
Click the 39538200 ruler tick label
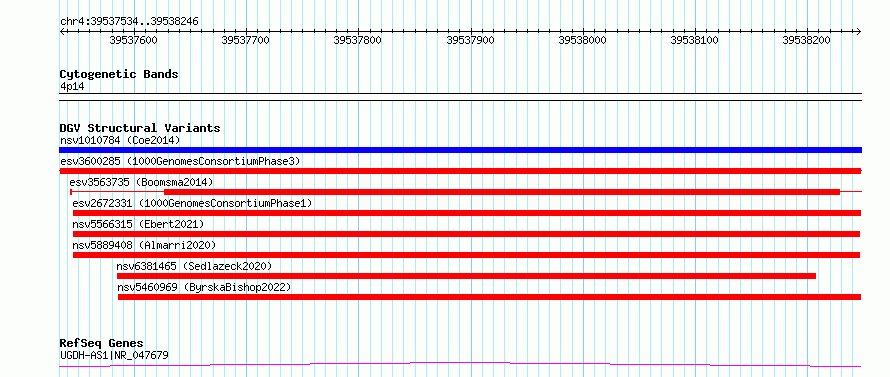tap(807, 40)
